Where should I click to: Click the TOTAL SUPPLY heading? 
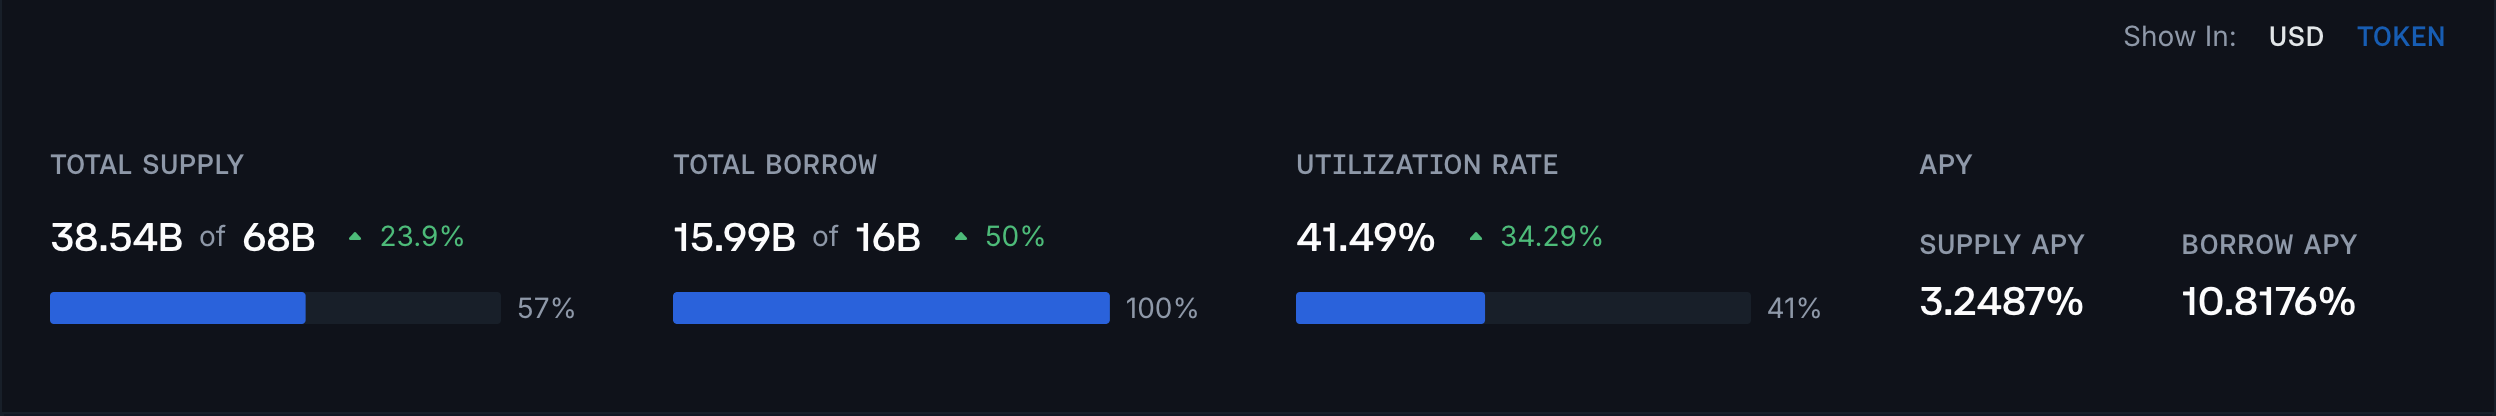[x=147, y=165]
